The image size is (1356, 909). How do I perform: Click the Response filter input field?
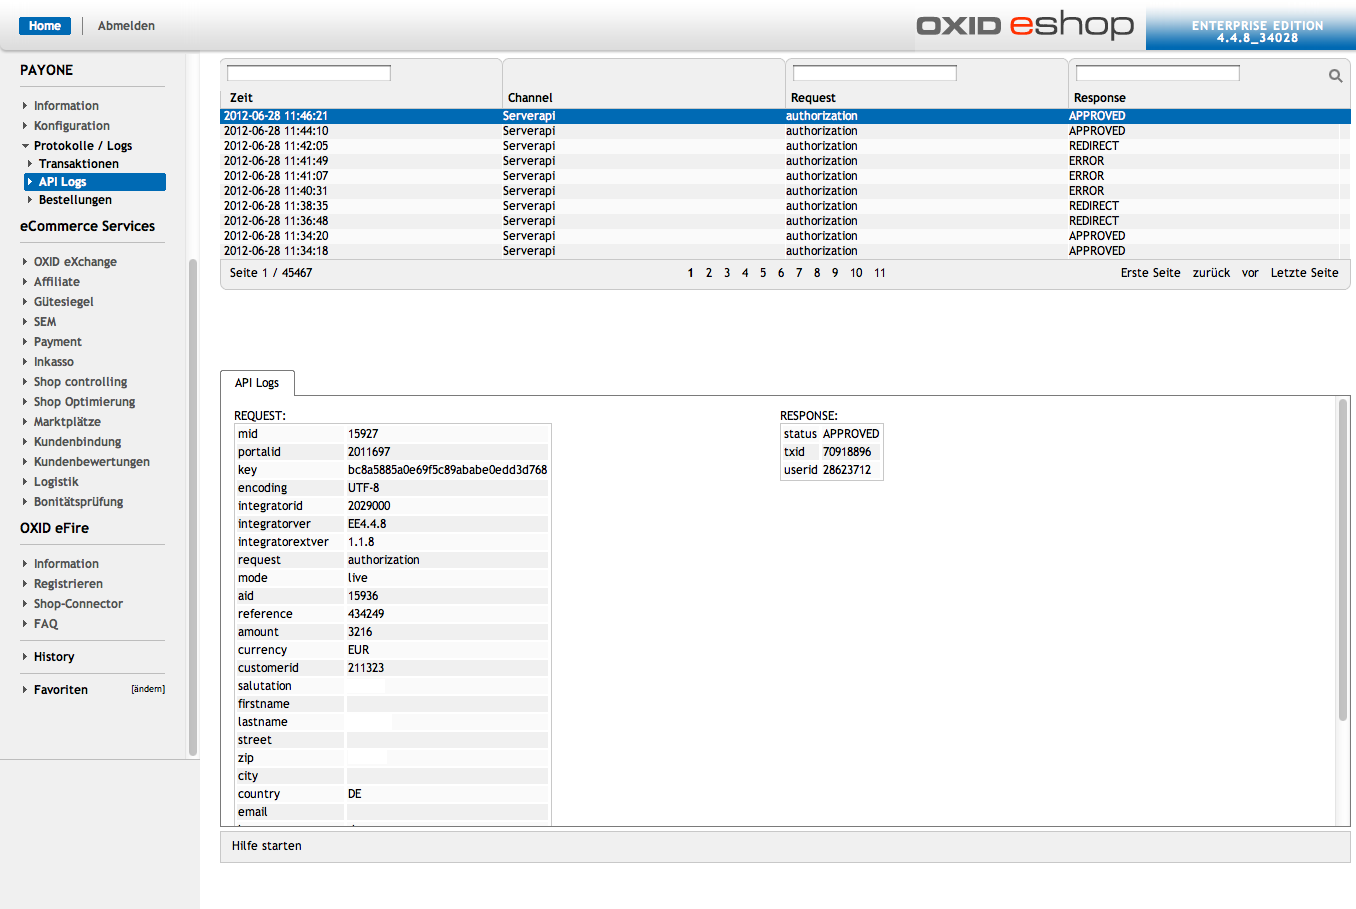coord(1157,73)
